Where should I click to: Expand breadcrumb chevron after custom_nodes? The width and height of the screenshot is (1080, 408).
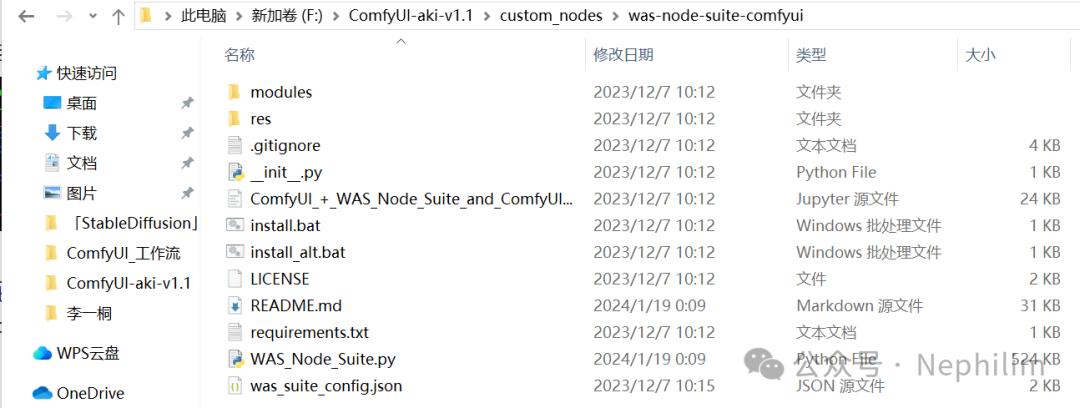pyautogui.click(x=614, y=16)
